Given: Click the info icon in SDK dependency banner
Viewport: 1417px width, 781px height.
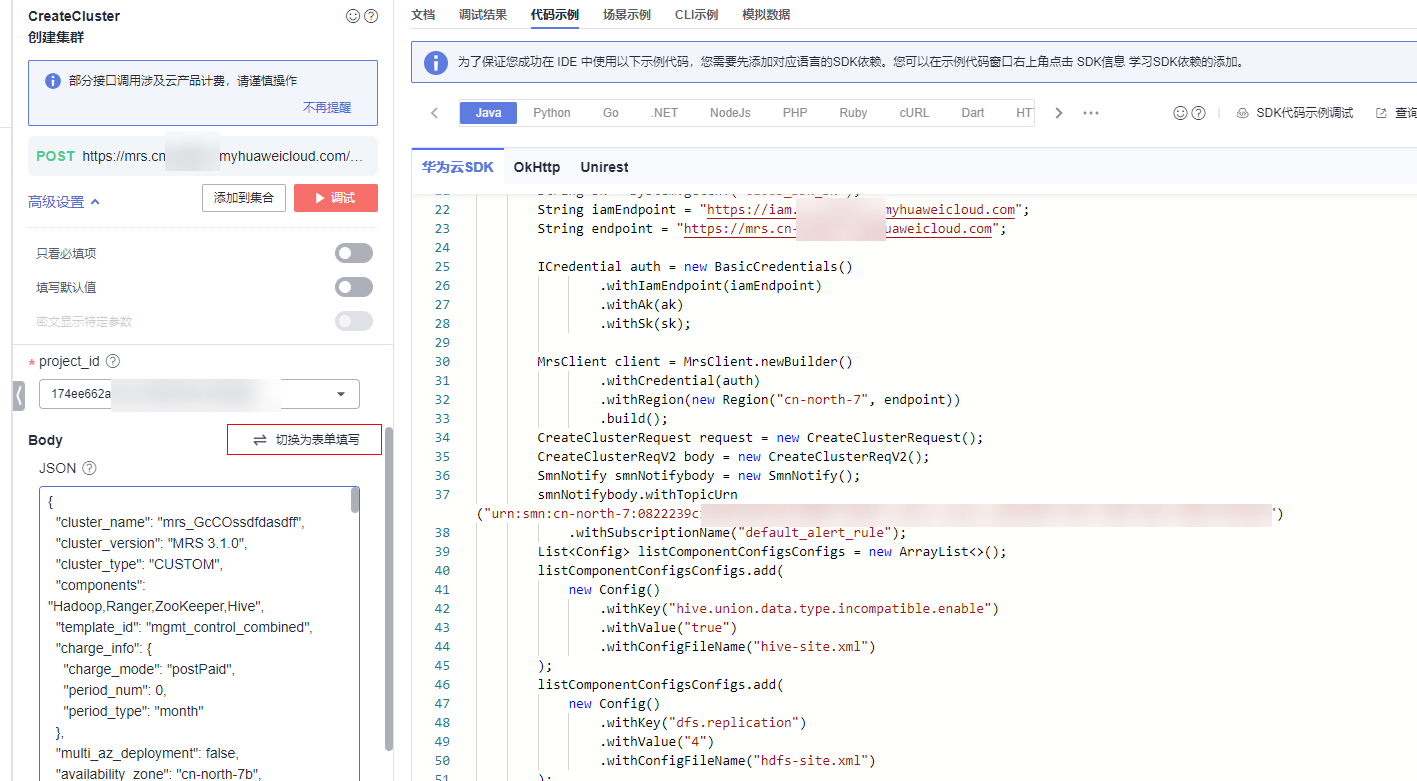Looking at the screenshot, I should coord(436,62).
